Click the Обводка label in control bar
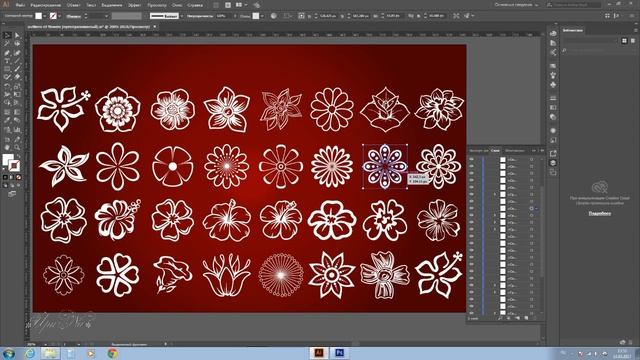 [73, 16]
